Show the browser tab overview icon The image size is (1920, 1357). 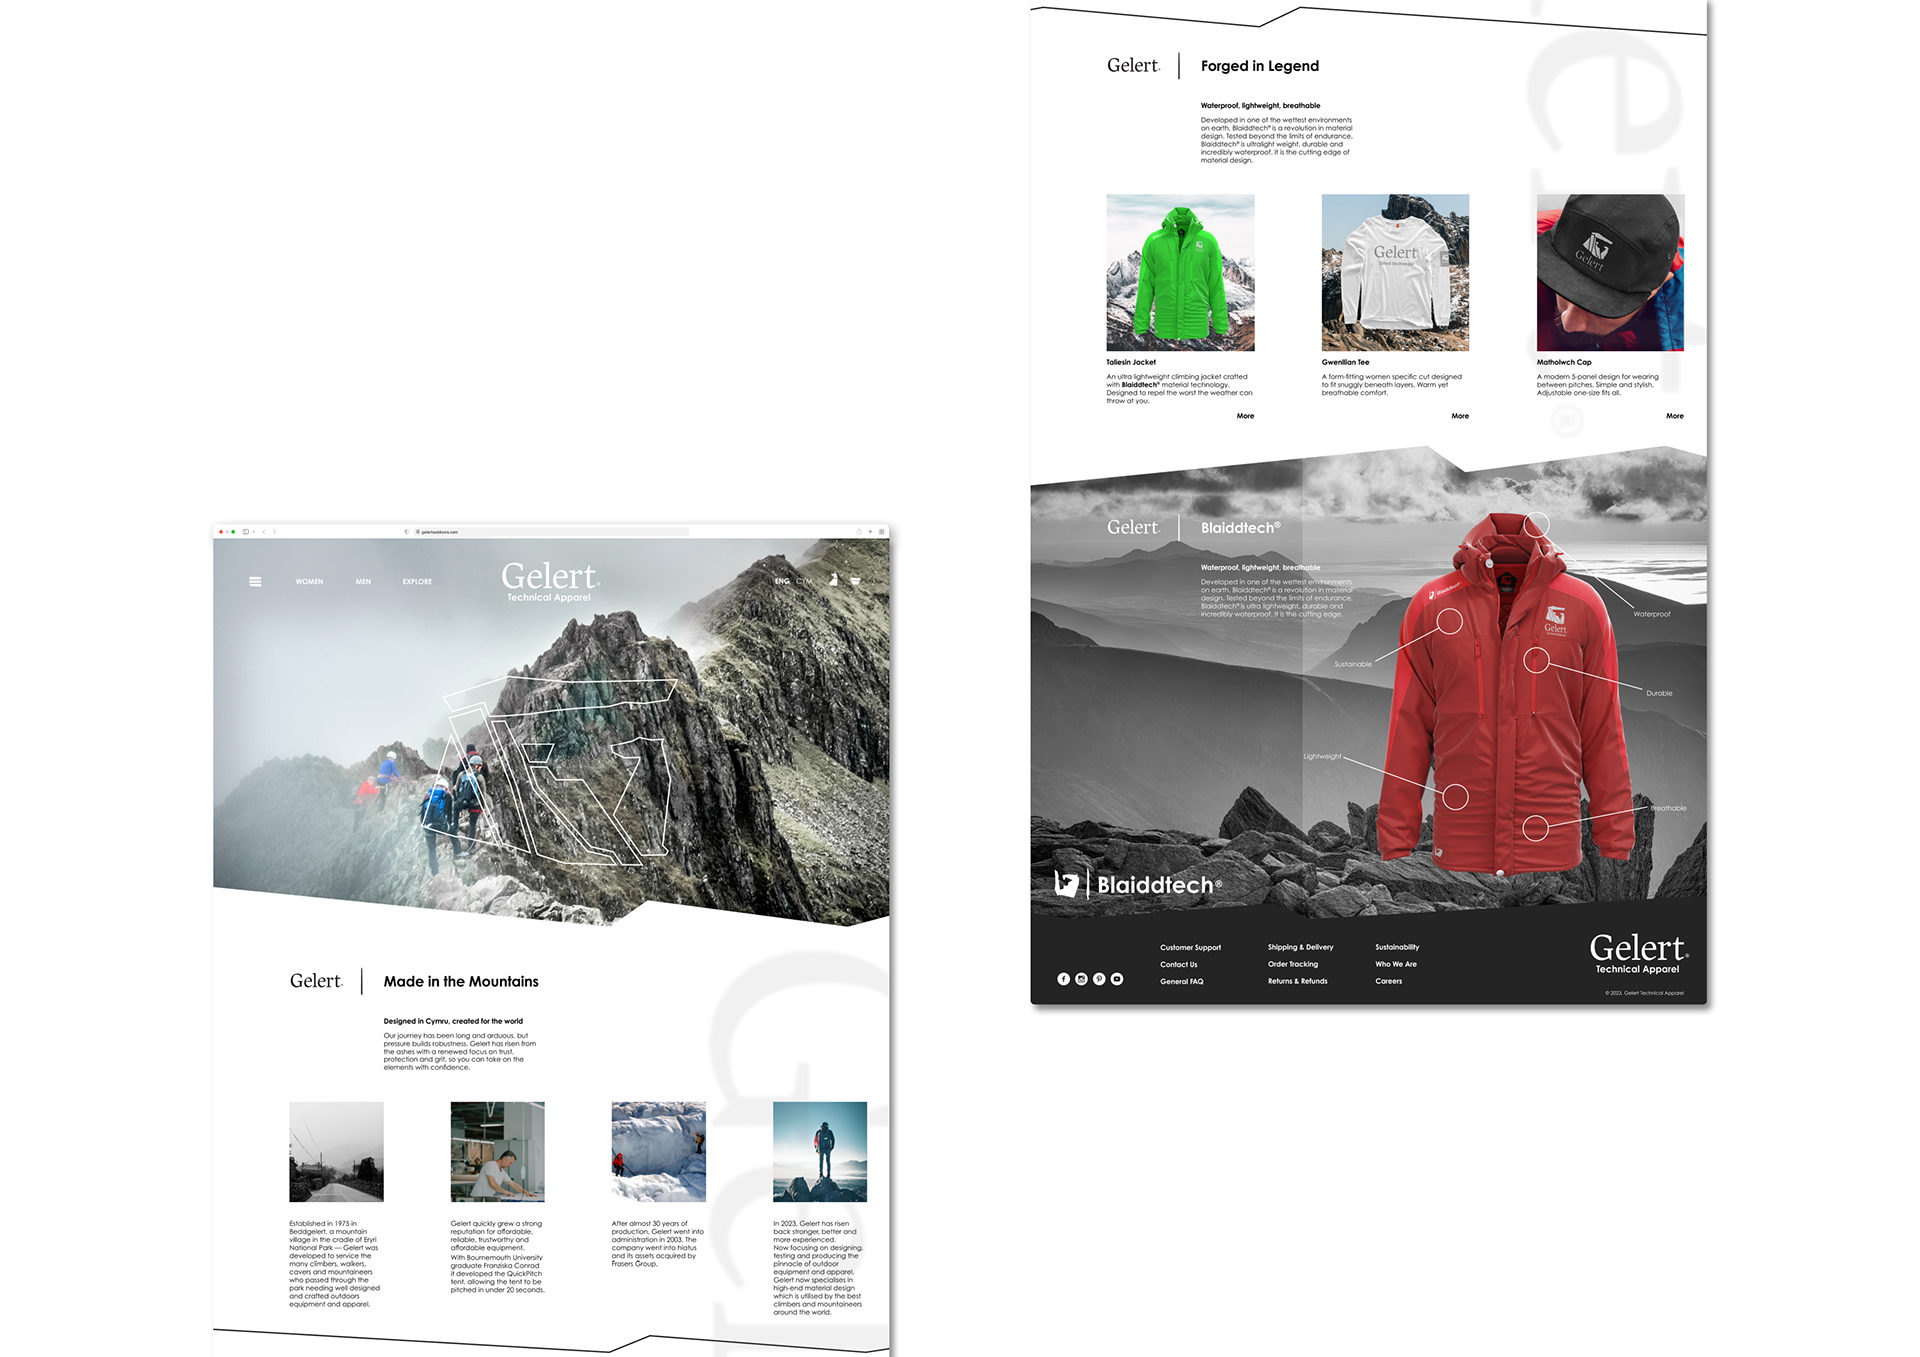pos(882,532)
